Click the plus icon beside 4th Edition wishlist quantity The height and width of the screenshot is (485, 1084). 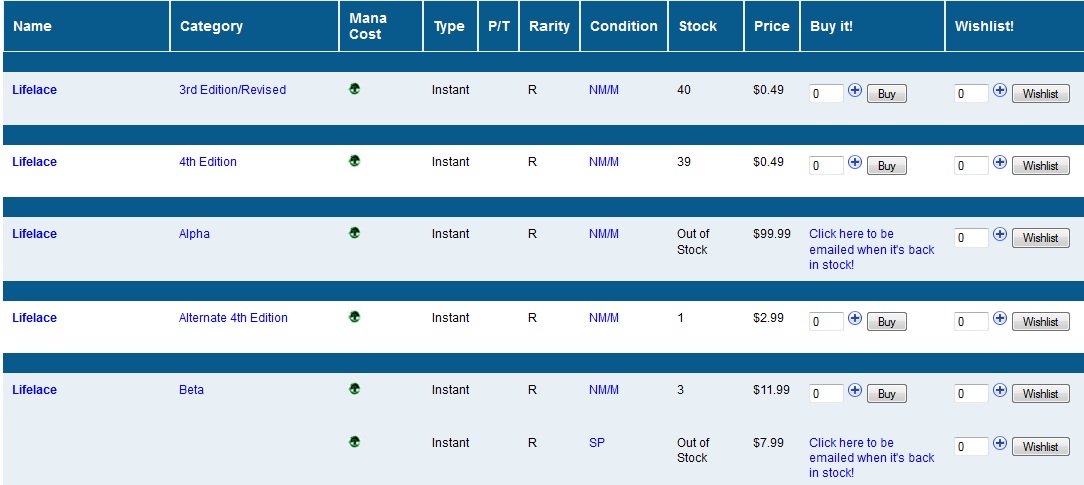point(1000,162)
